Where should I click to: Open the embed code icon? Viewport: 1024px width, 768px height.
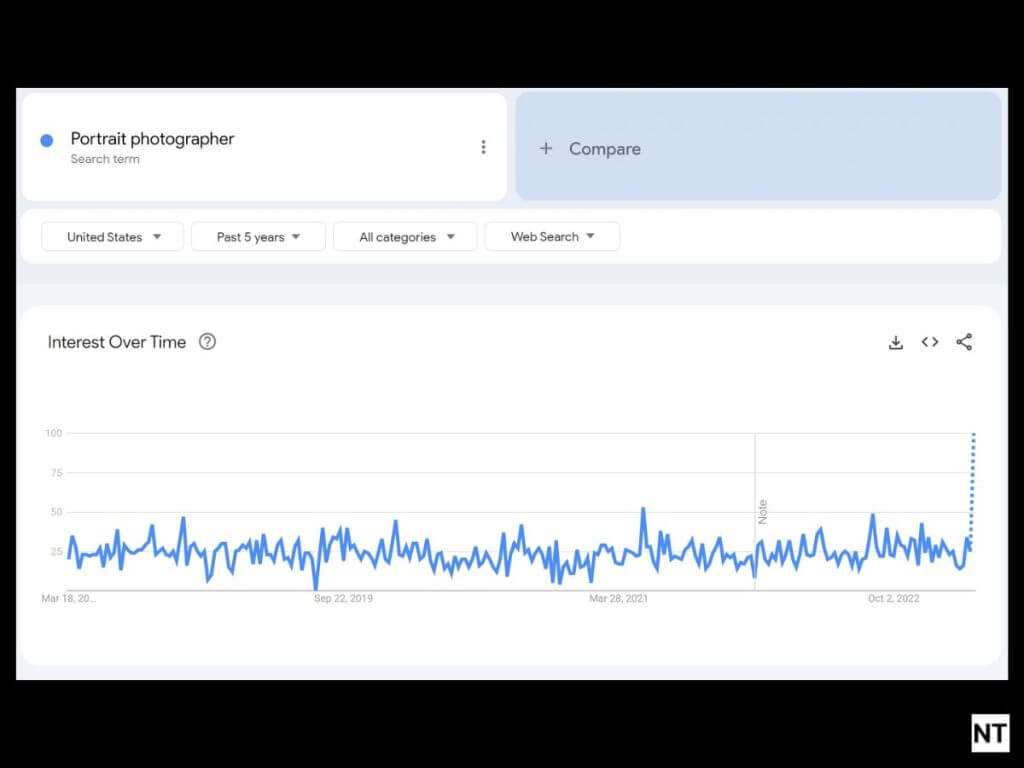[930, 342]
